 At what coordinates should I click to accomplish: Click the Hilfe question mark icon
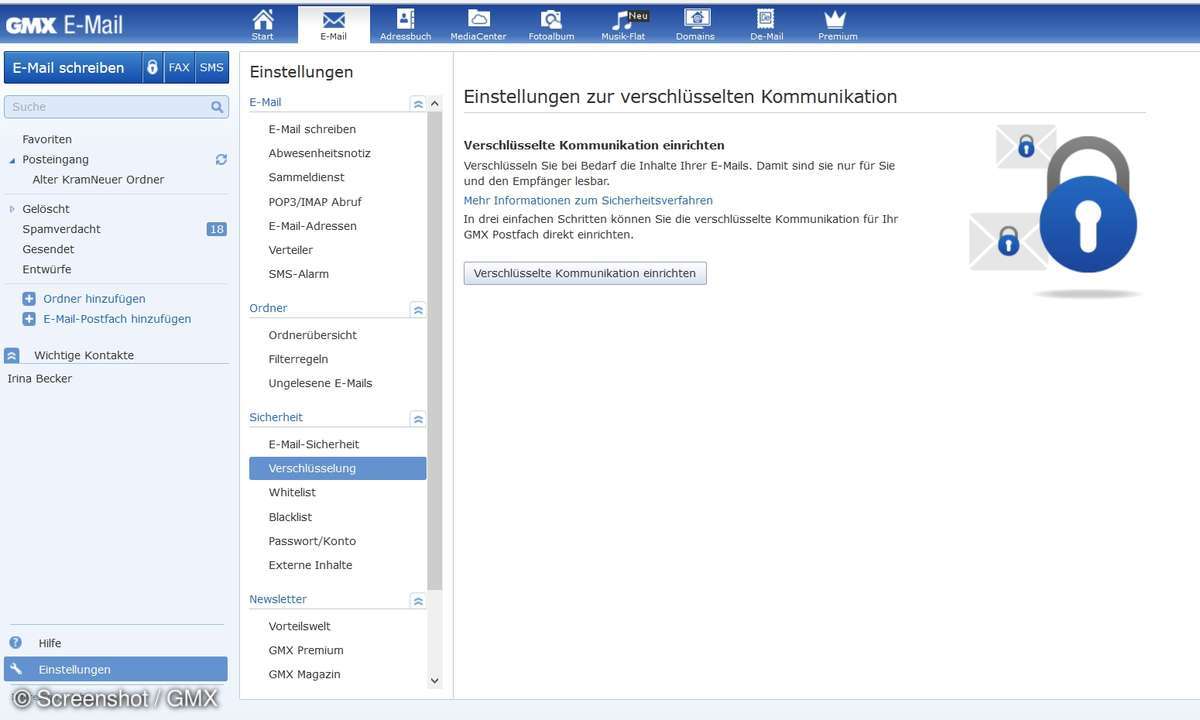(x=15, y=643)
